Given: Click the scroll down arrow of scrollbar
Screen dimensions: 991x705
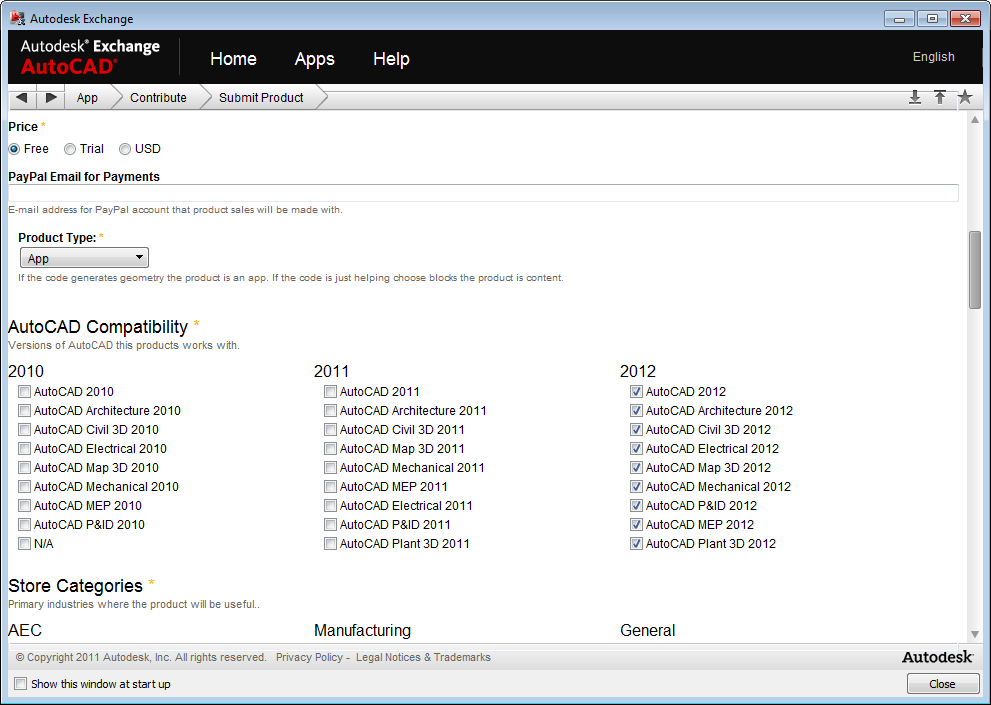Looking at the screenshot, I should click(975, 634).
